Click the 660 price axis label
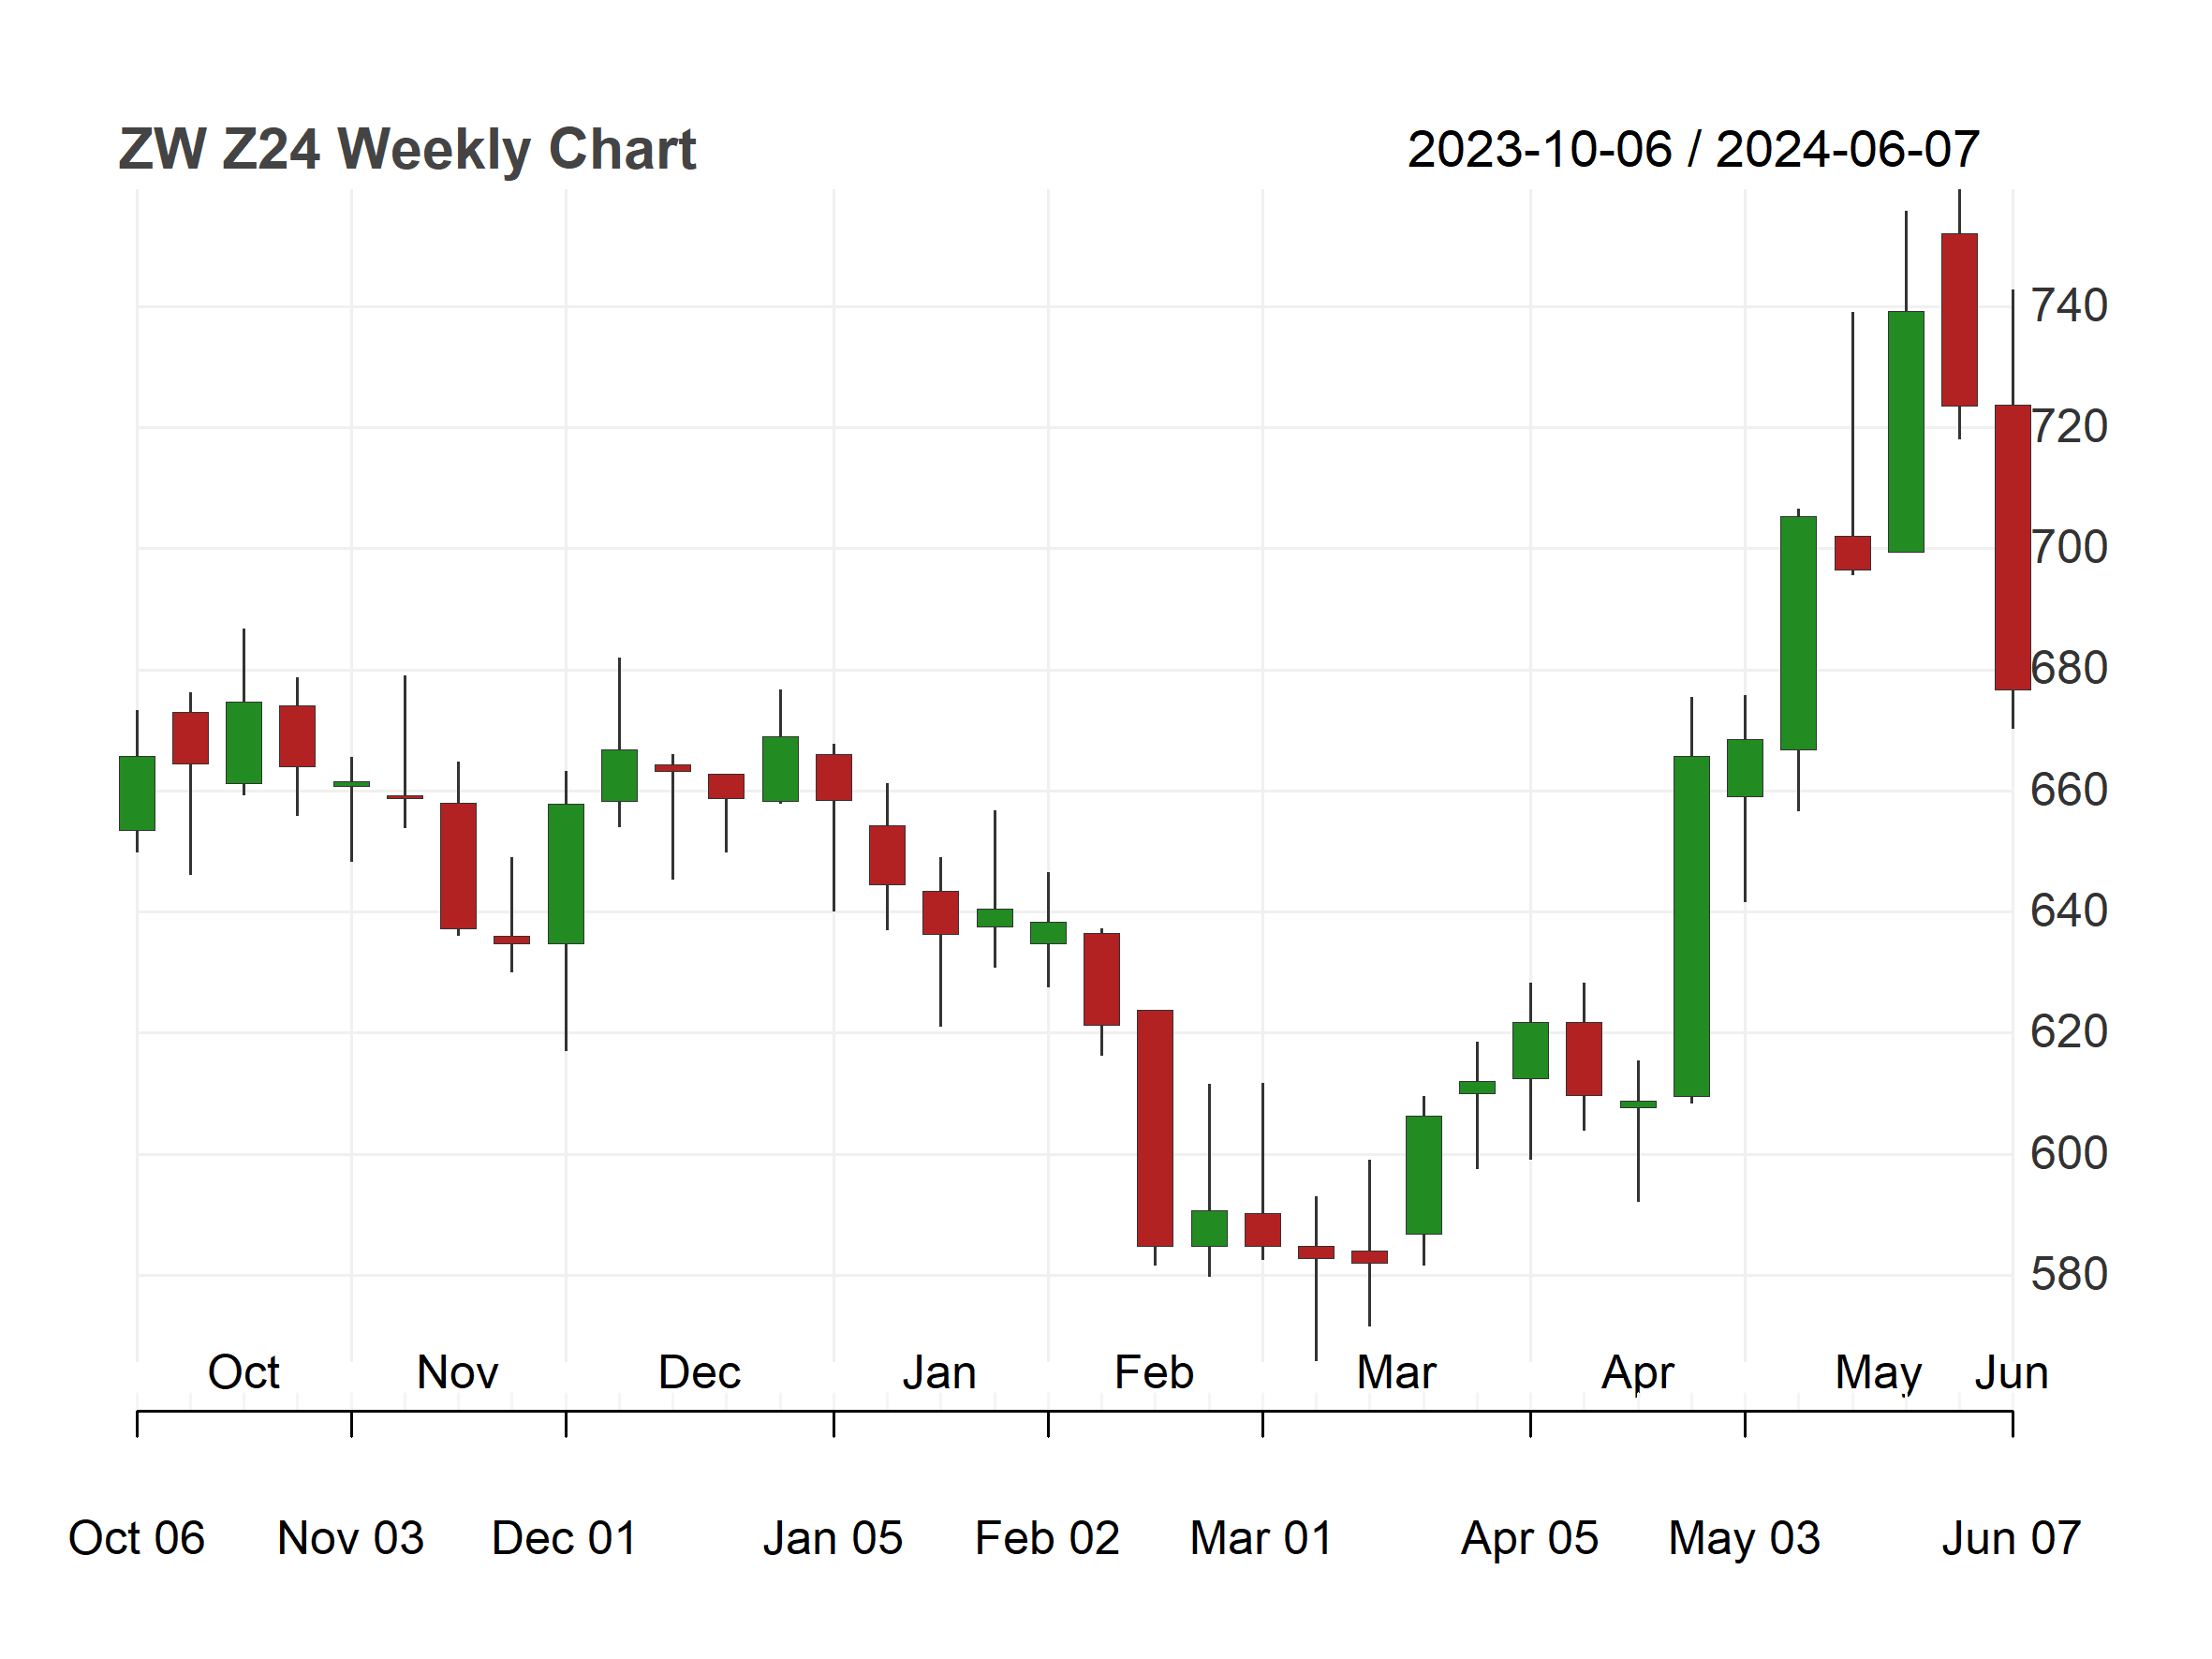This screenshot has height=1659, width=2212. tap(2069, 790)
